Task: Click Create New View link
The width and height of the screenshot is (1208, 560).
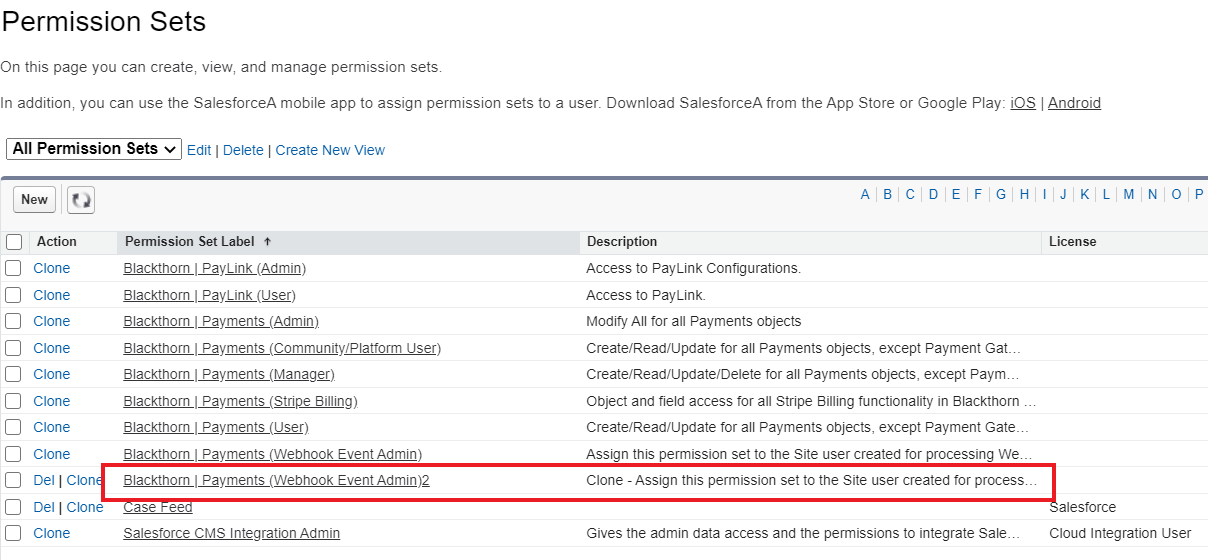Action: [x=330, y=150]
